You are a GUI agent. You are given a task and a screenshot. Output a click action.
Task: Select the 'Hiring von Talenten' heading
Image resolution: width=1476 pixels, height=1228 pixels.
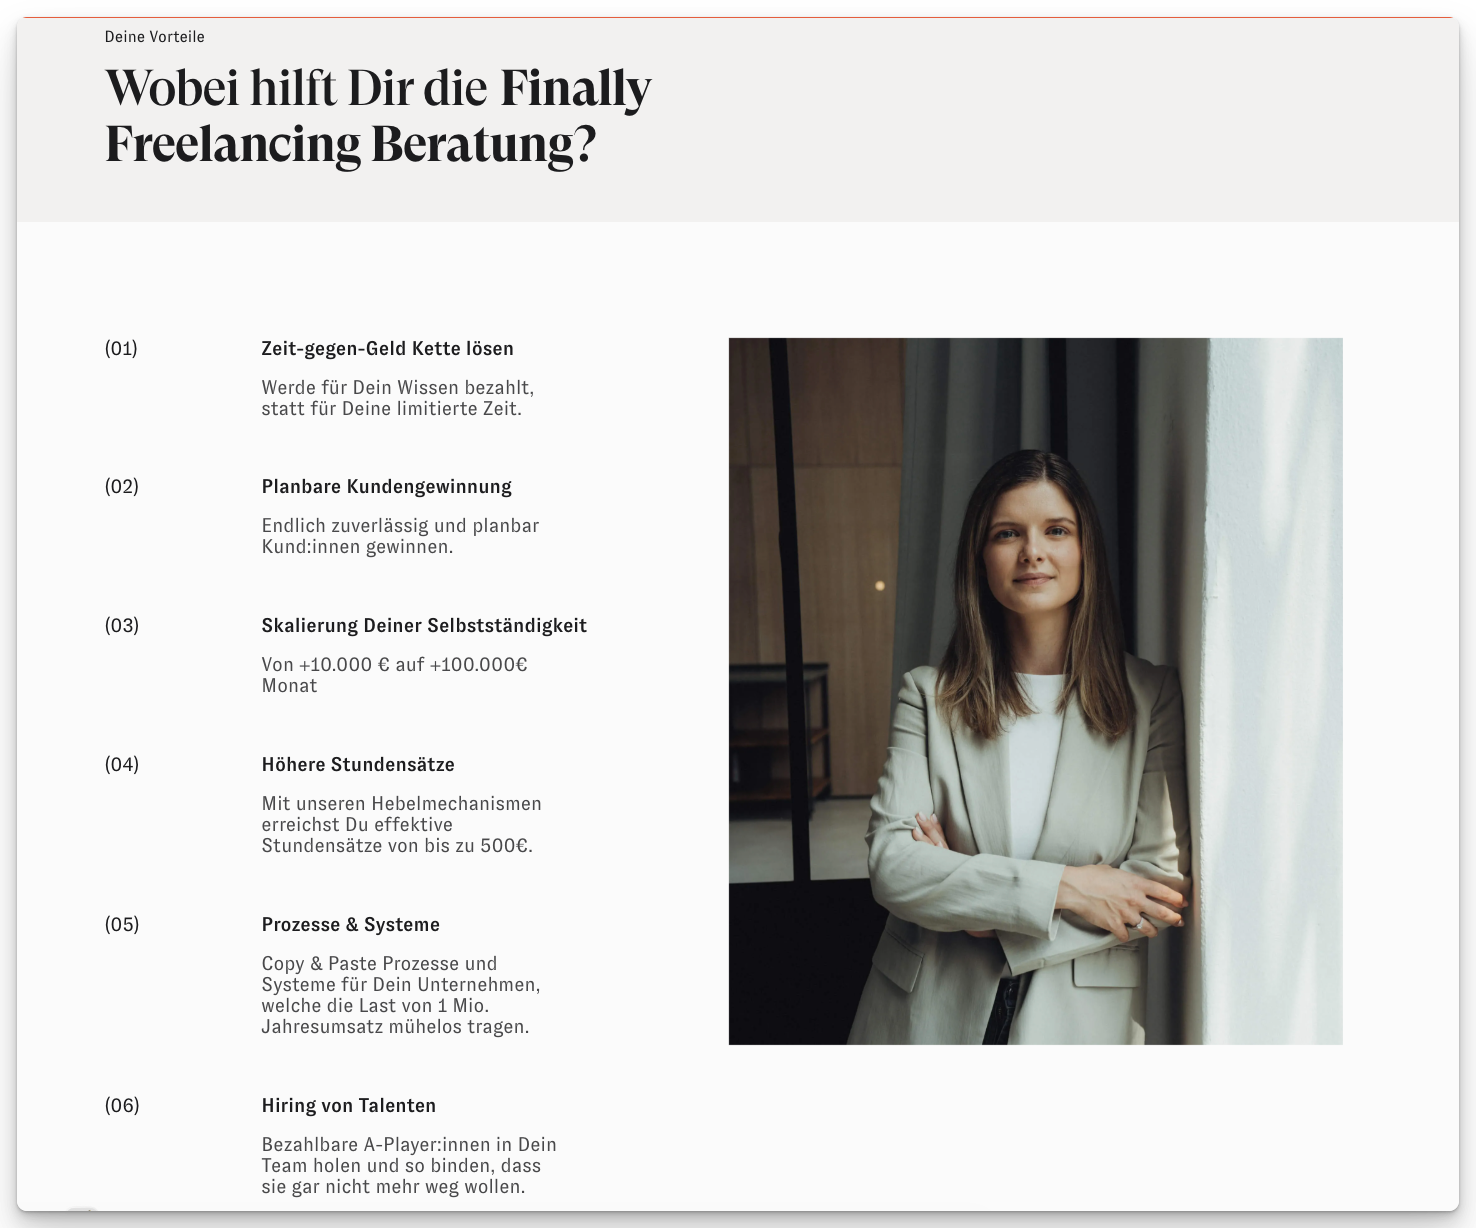click(348, 1106)
